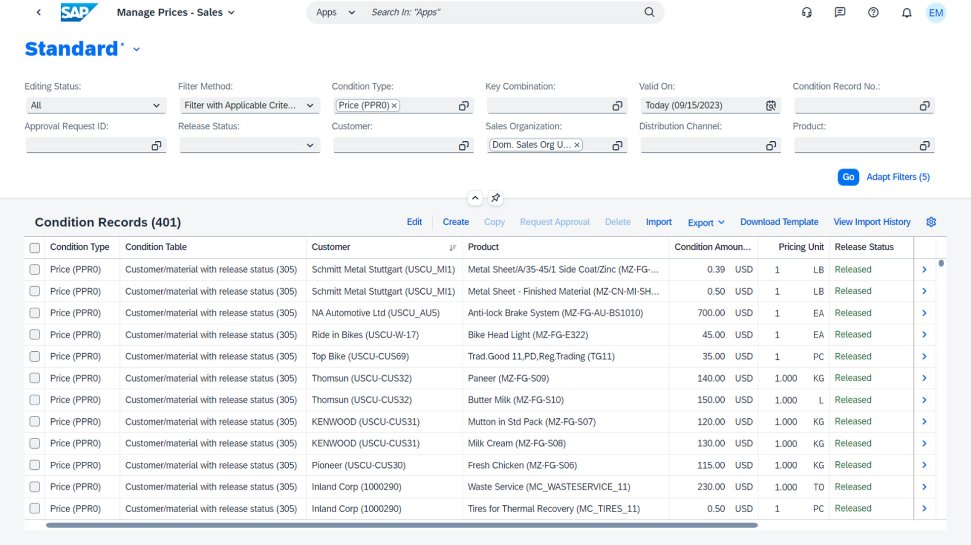Click the back navigation arrow
Screen dimensions: 971x545
[39, 13]
